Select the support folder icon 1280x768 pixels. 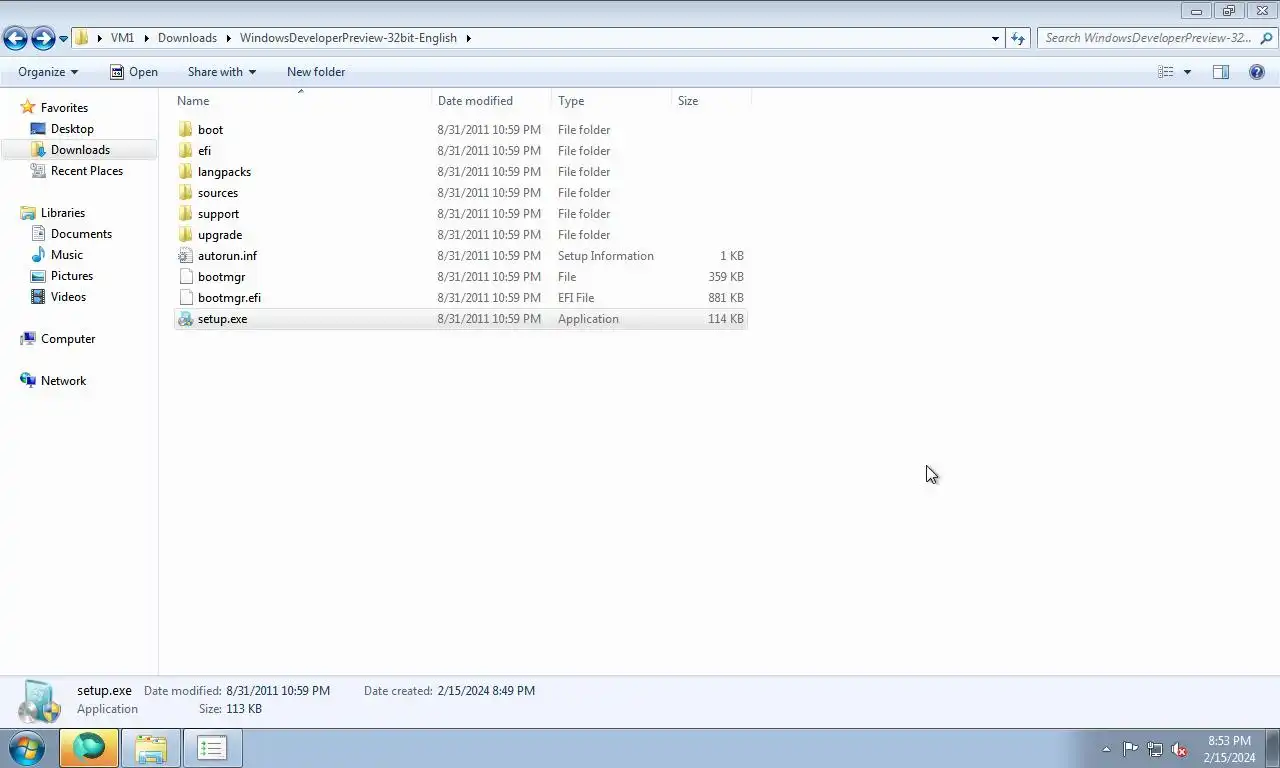point(185,214)
